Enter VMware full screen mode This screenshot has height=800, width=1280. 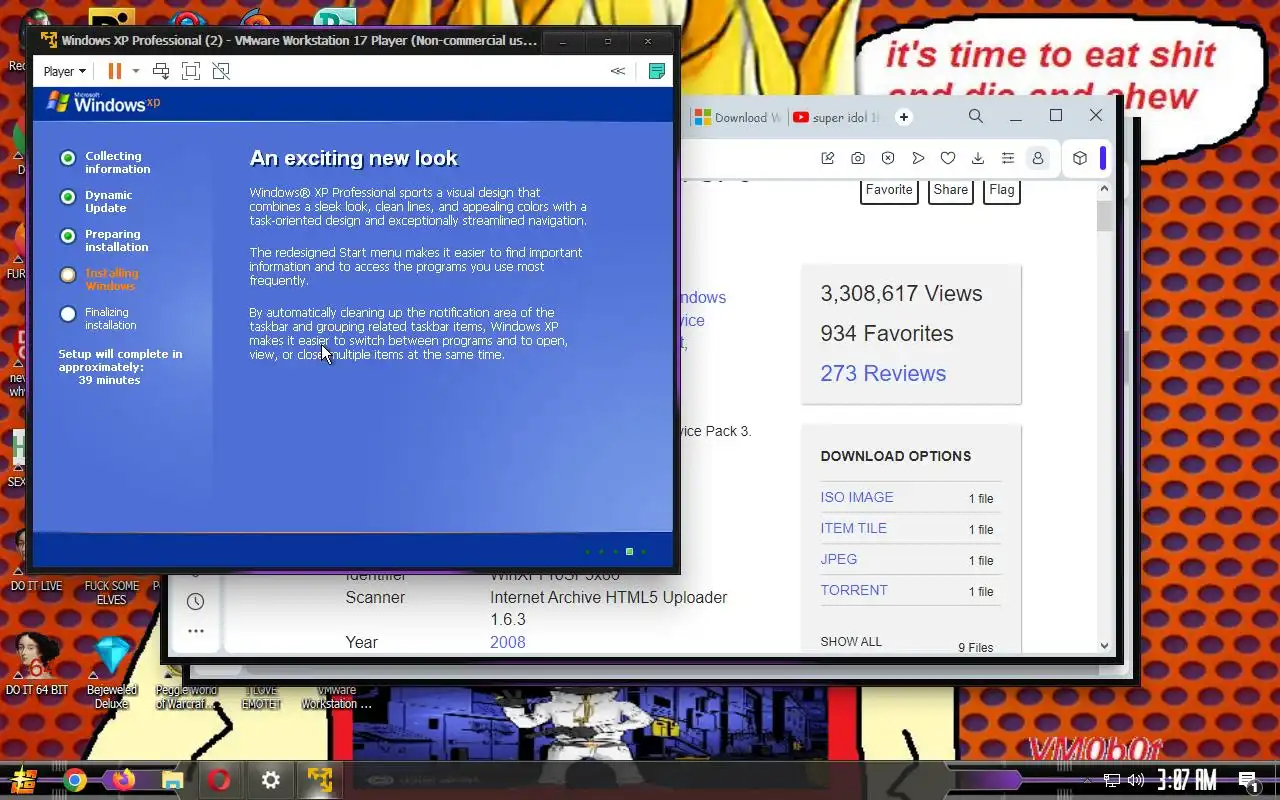[191, 71]
